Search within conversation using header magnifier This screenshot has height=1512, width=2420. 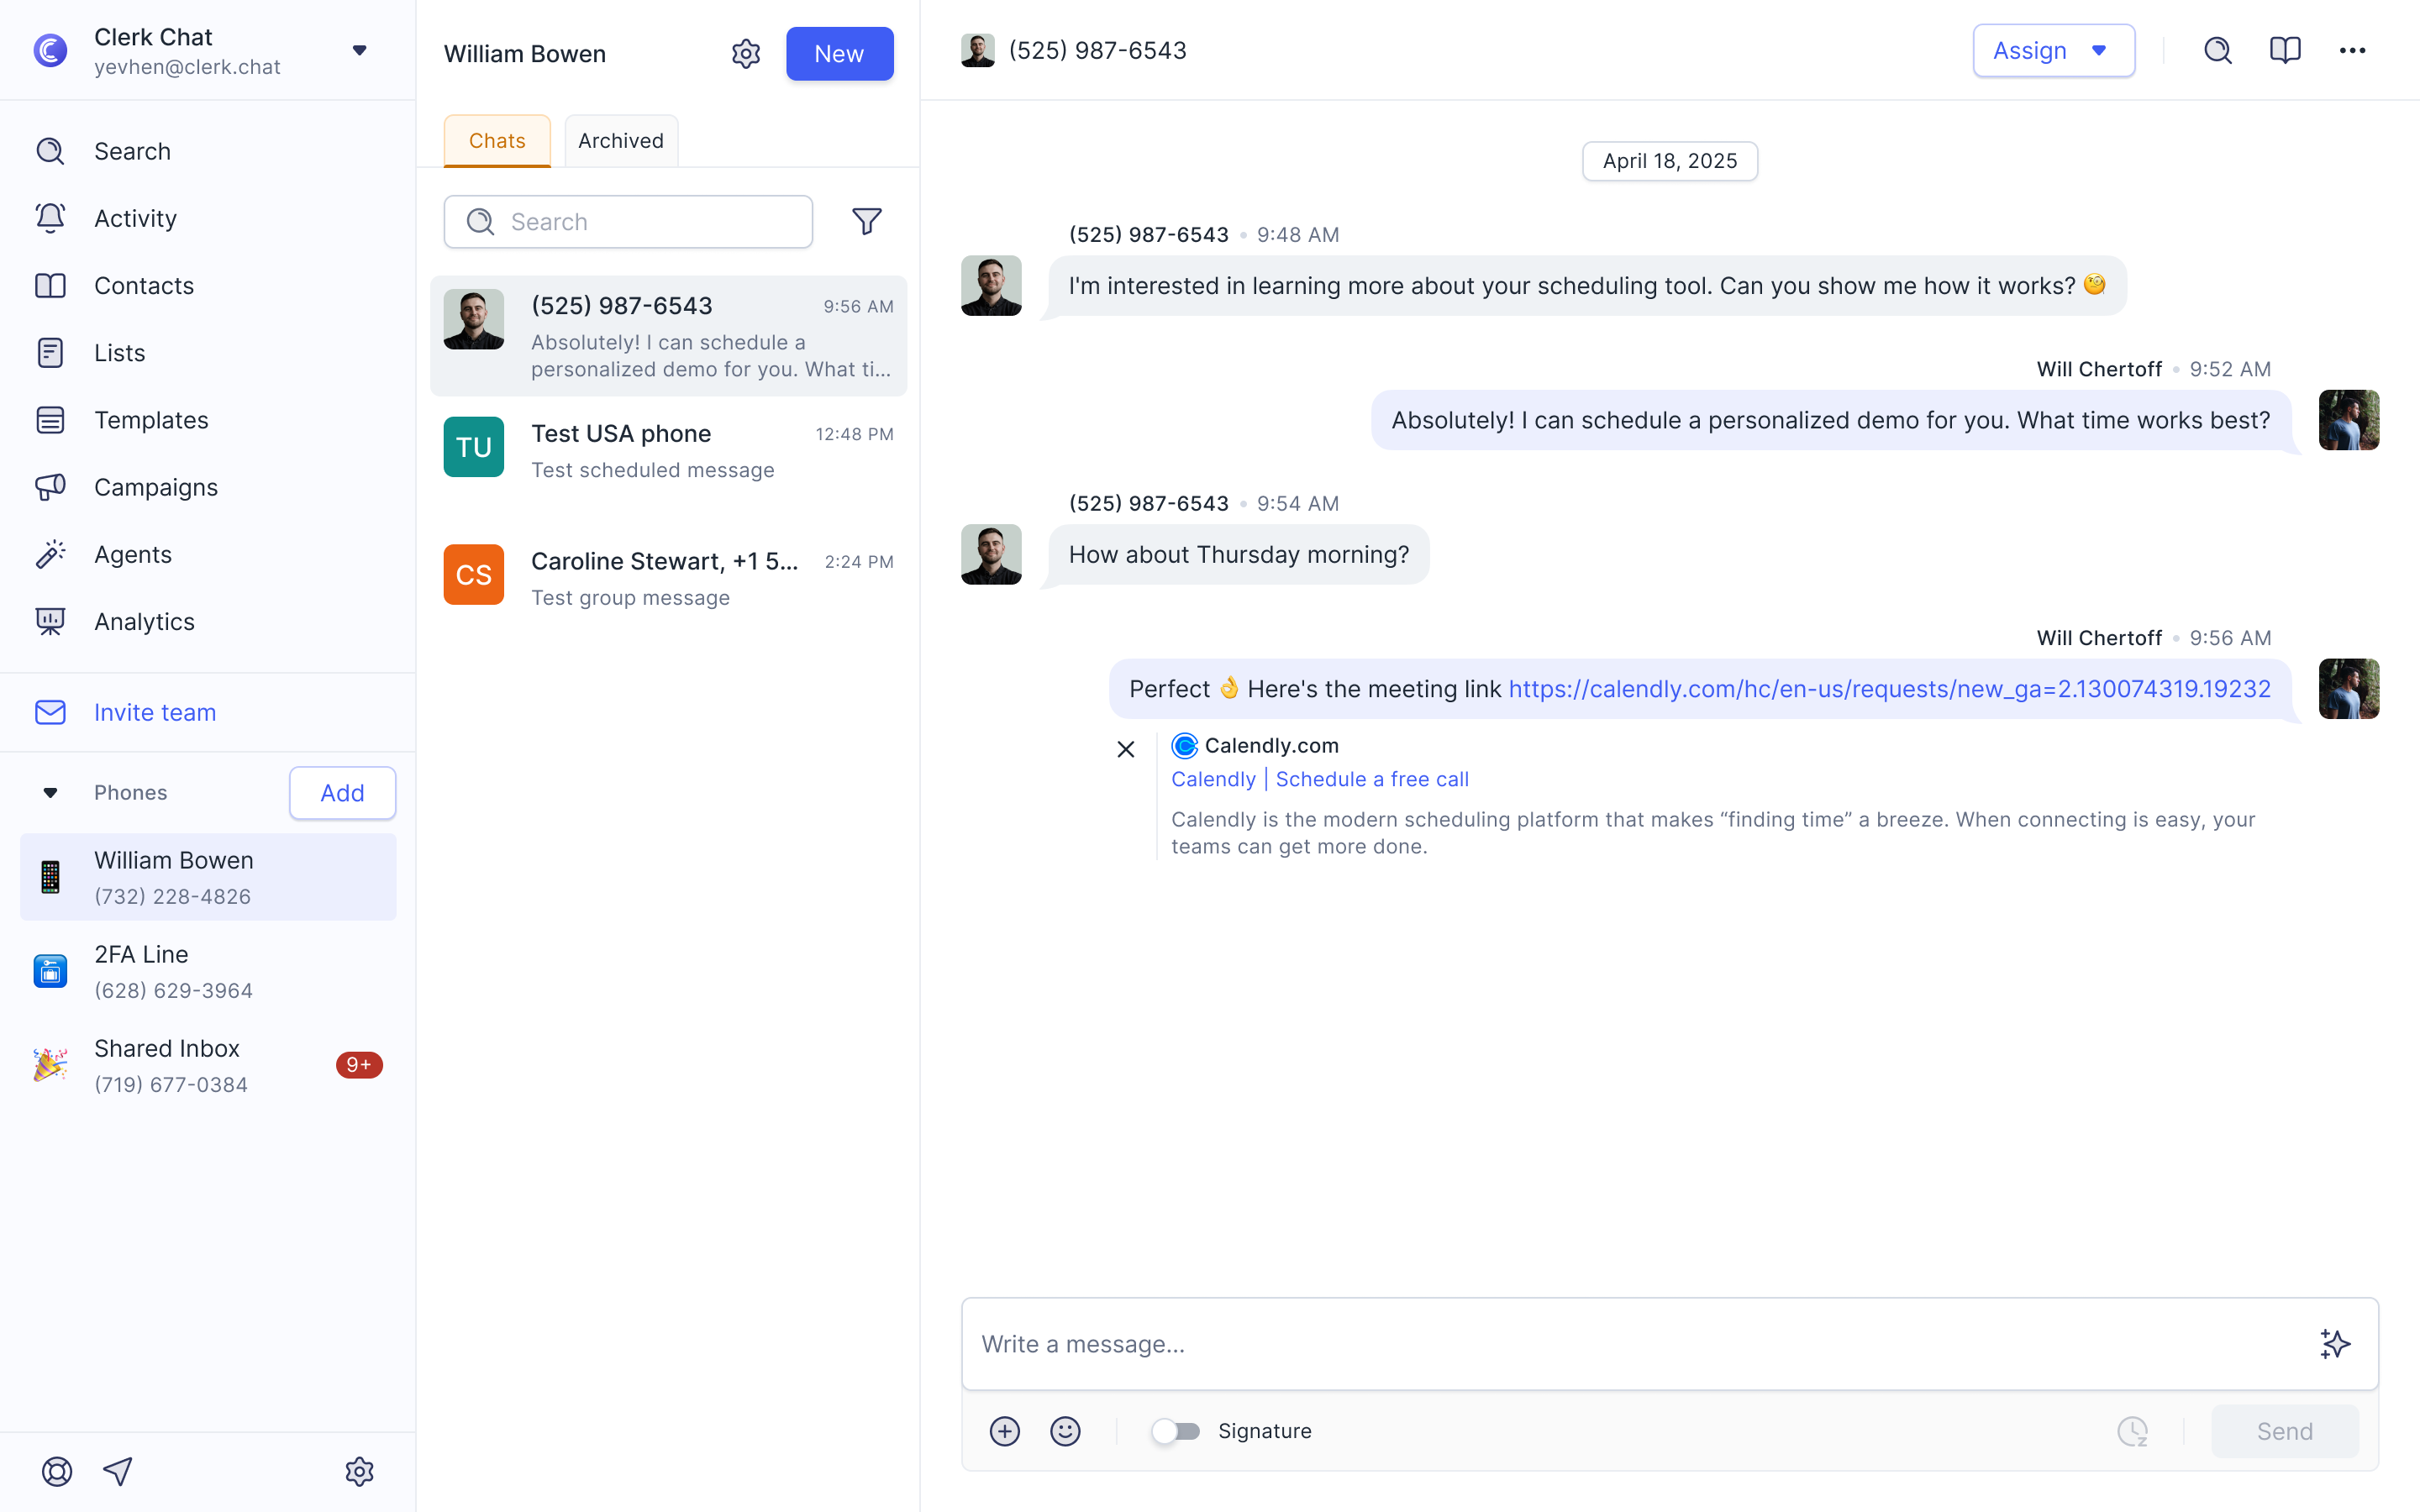coord(2218,50)
